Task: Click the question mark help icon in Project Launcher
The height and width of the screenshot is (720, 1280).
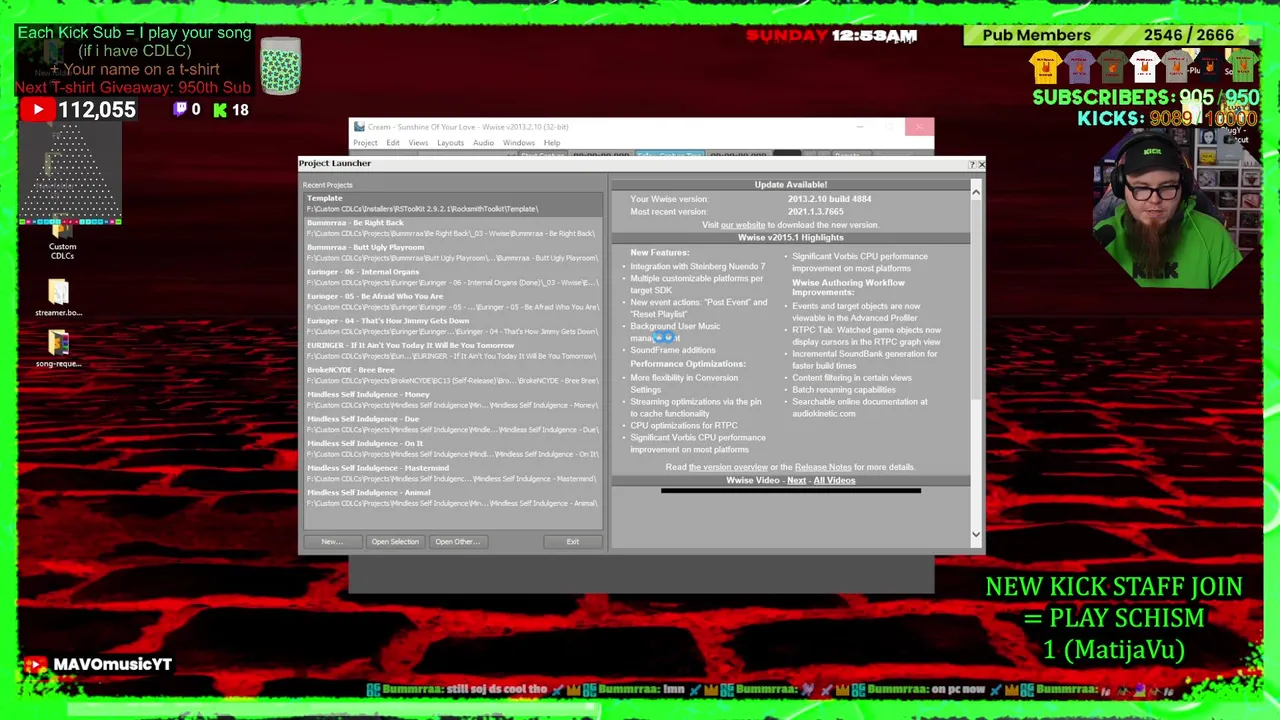Action: coord(970,164)
